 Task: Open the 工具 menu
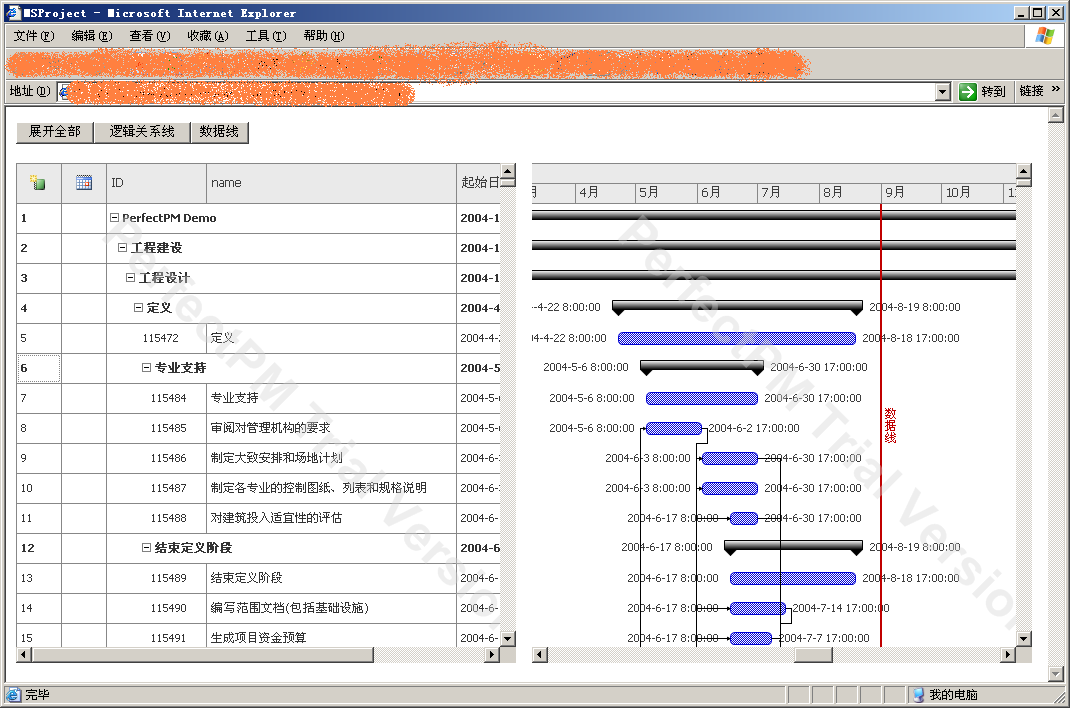(265, 35)
